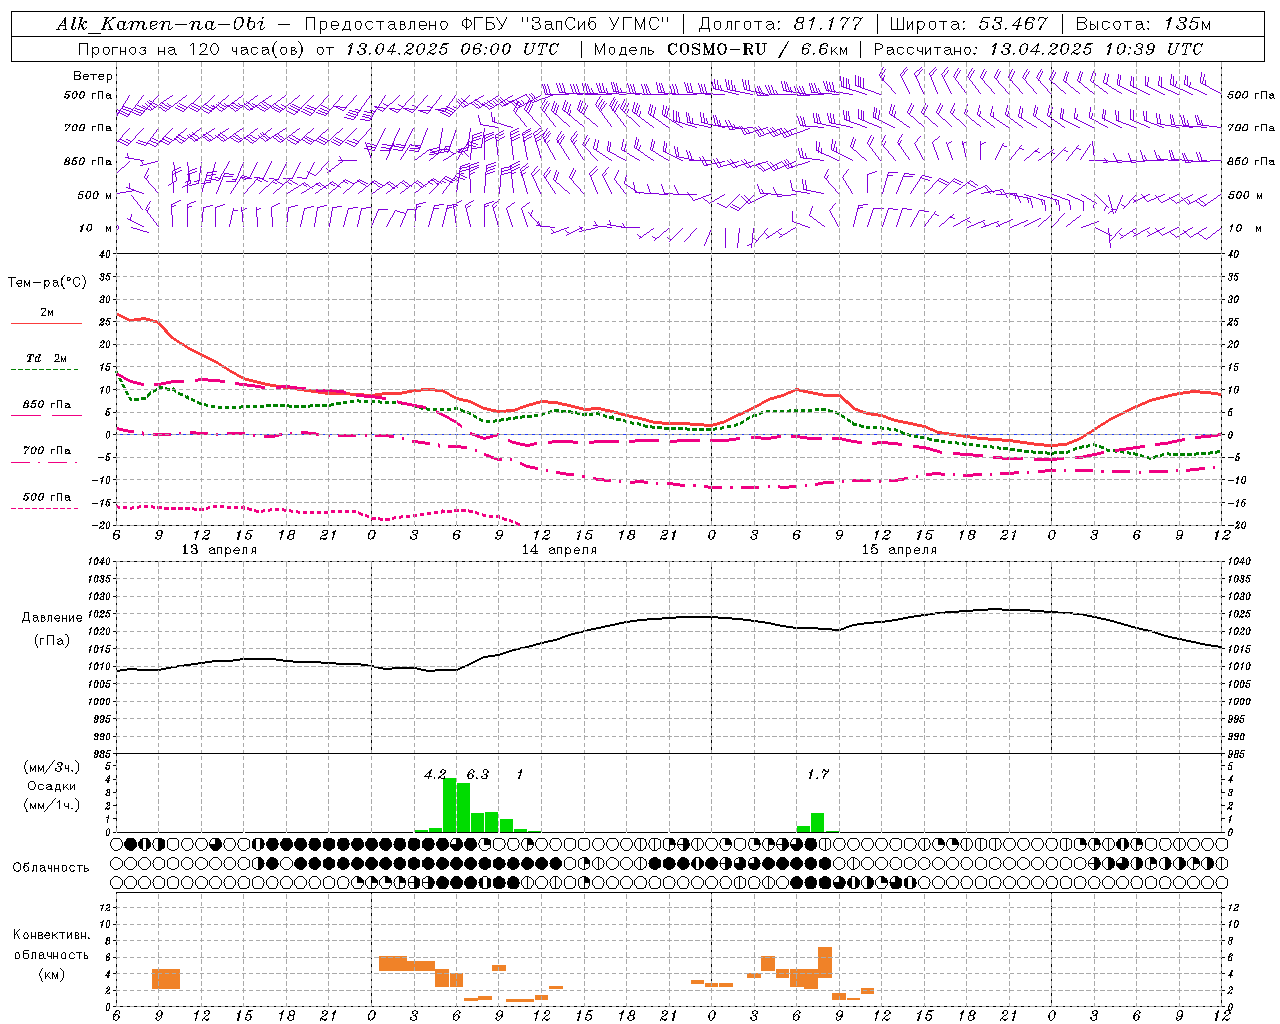Click the 'Давление' pressure panel label
The height and width of the screenshot is (1024, 1280).
point(52,618)
